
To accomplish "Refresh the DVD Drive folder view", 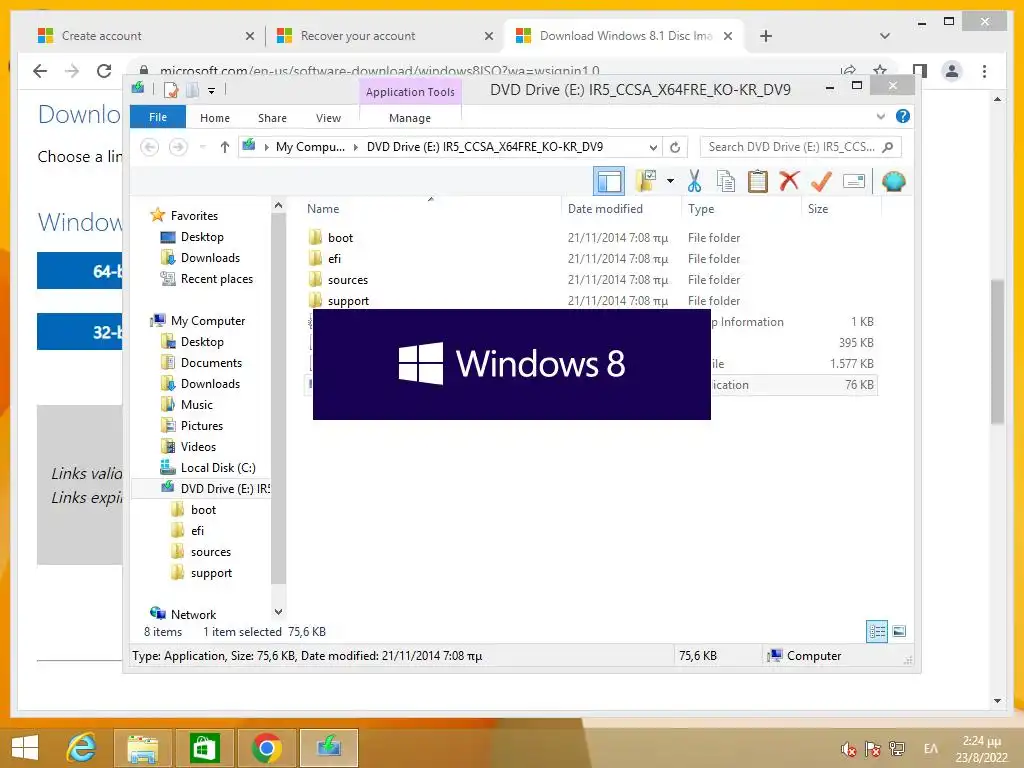I will coord(675,147).
